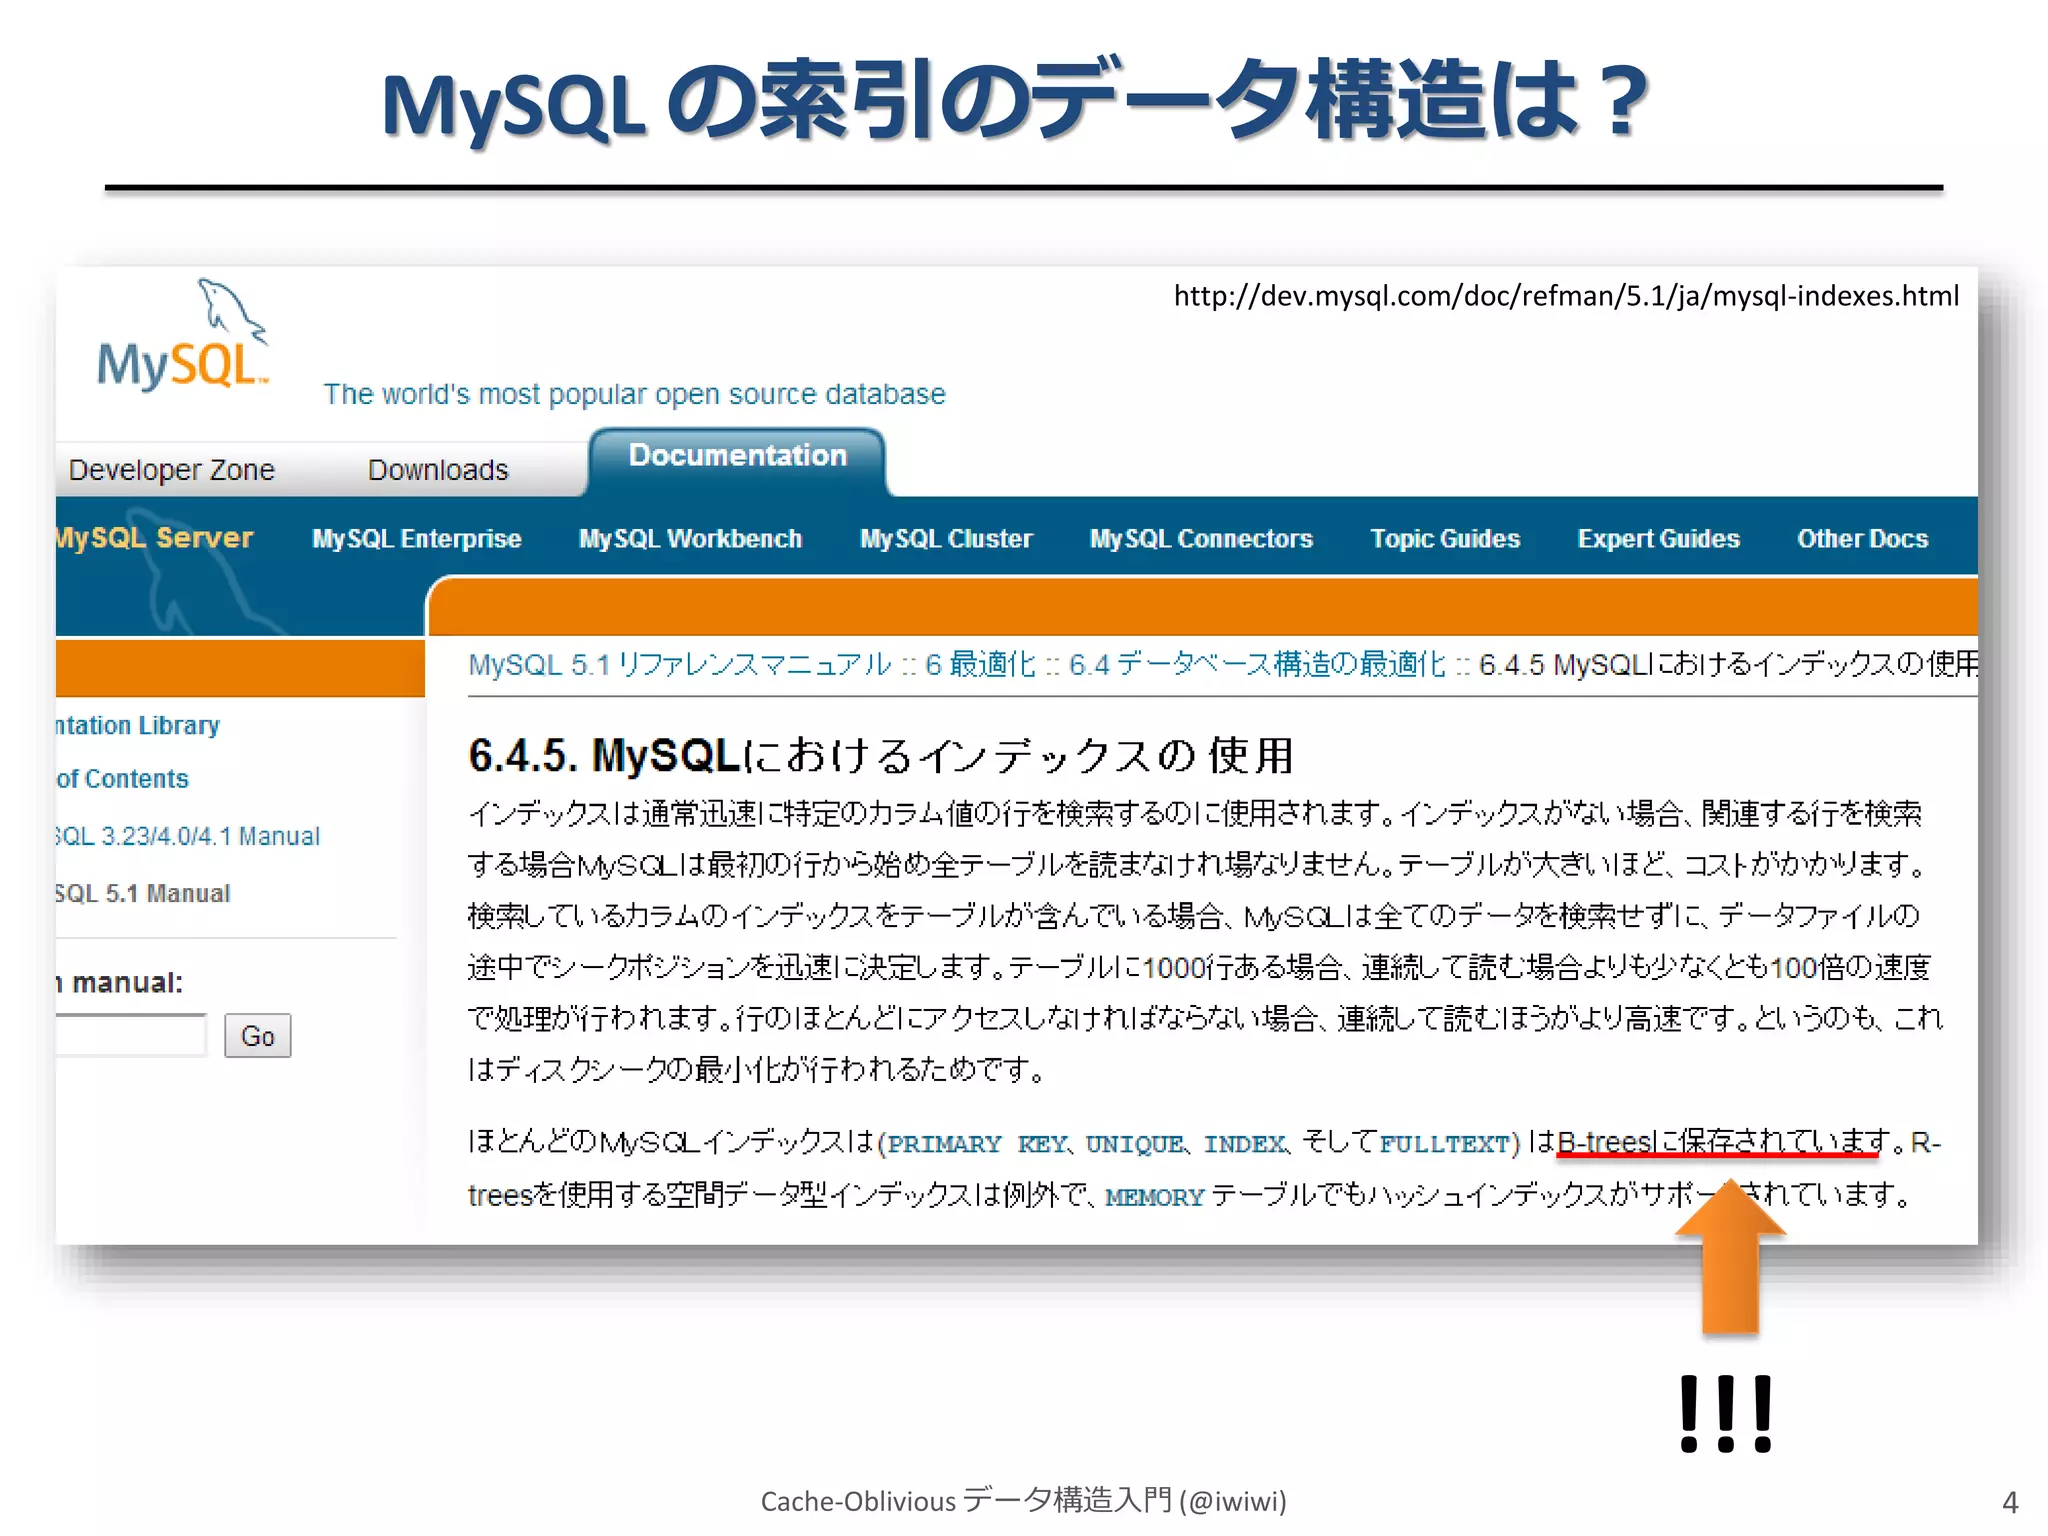Open Topic Guides section
Screen dimensions: 2048x1536
1445,539
